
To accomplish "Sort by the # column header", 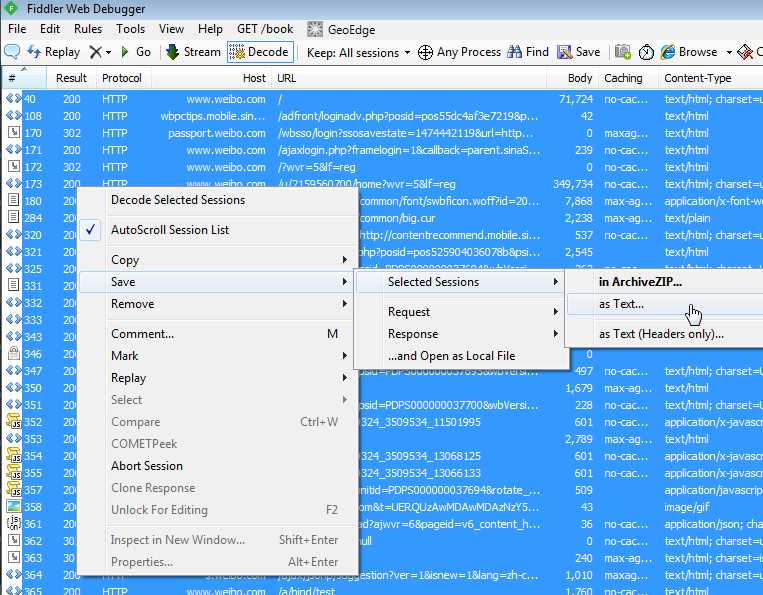I will coord(23,78).
